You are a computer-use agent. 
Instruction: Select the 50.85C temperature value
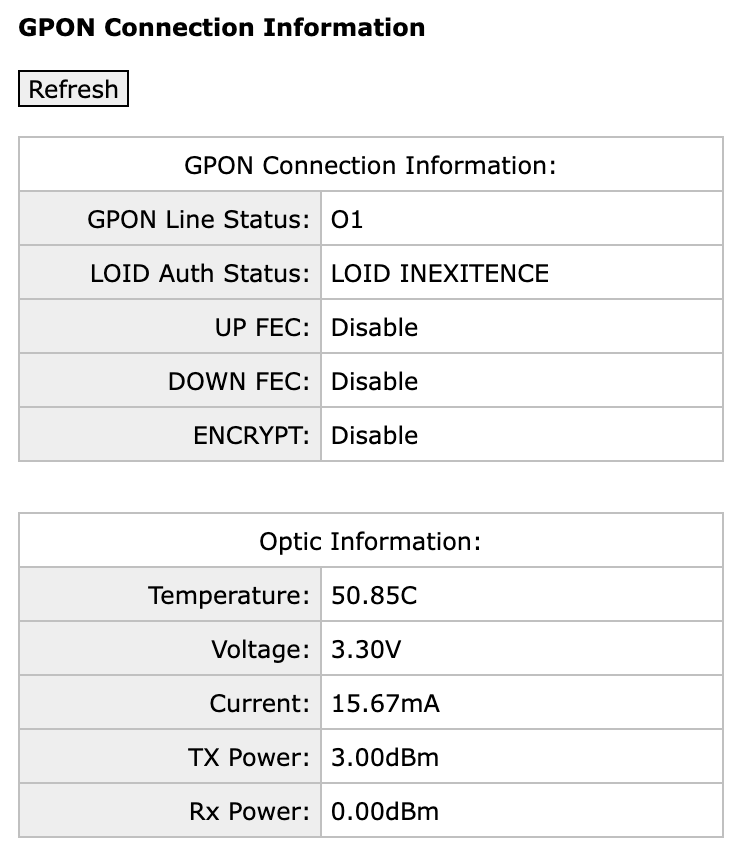click(374, 595)
